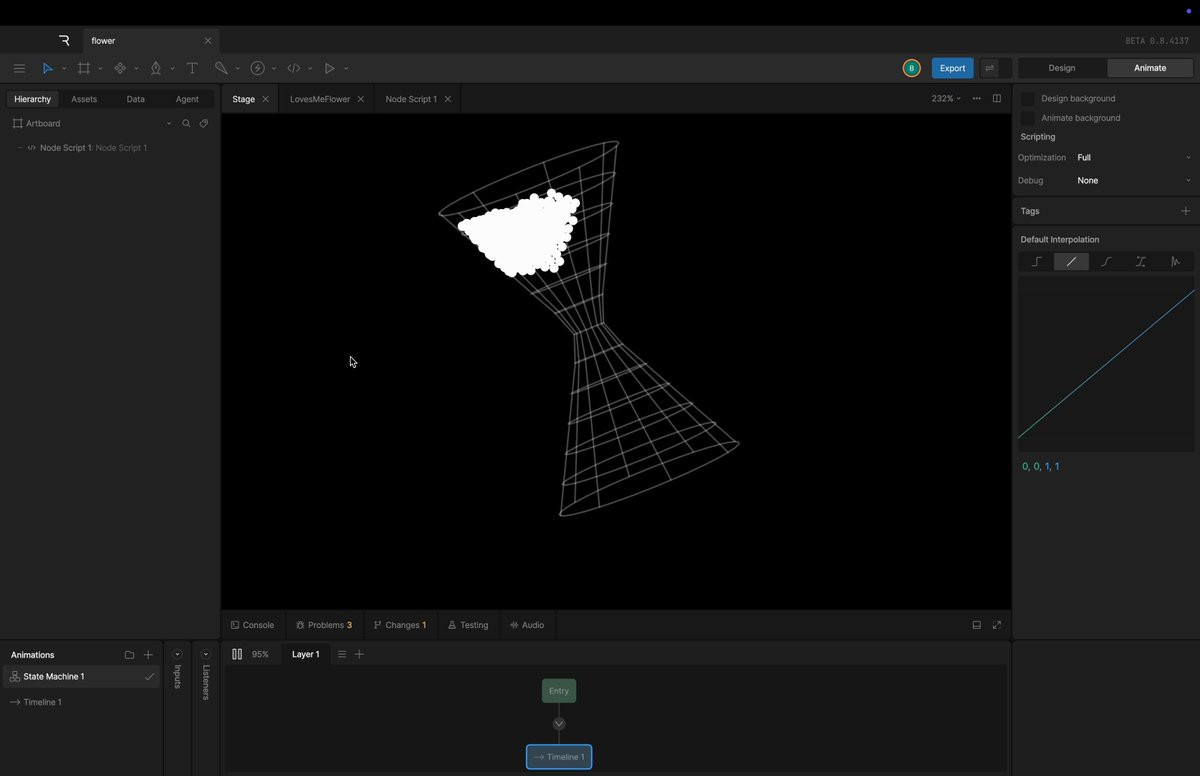Pause the state machine playback
Viewport: 1200px width, 776px height.
pos(237,654)
